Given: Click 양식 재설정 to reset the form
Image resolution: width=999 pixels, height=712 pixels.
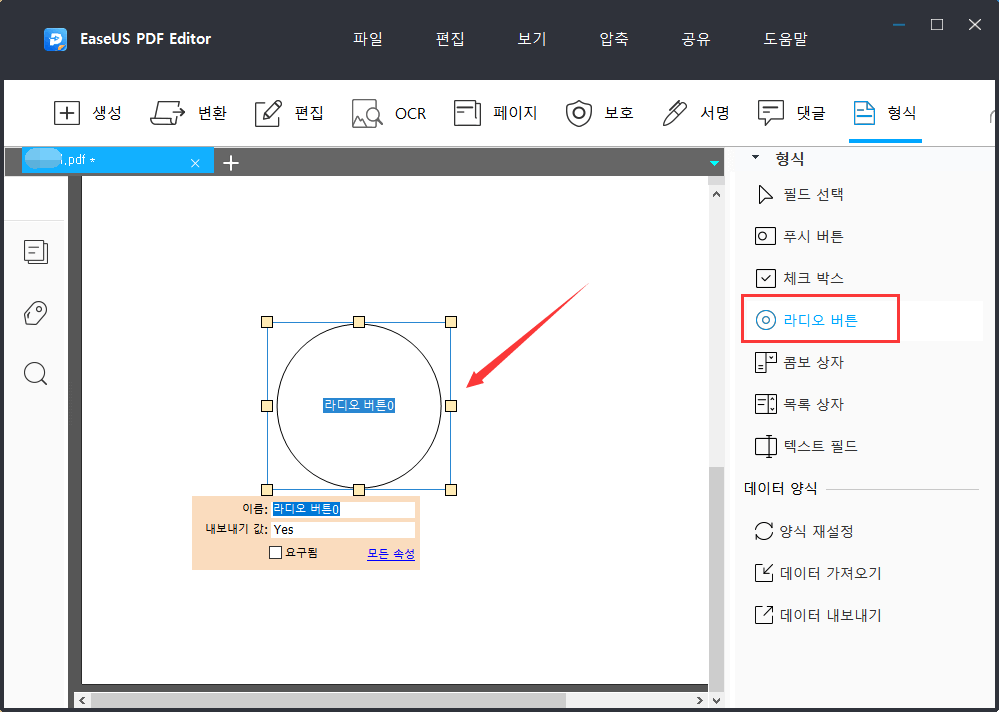Looking at the screenshot, I should pos(816,532).
